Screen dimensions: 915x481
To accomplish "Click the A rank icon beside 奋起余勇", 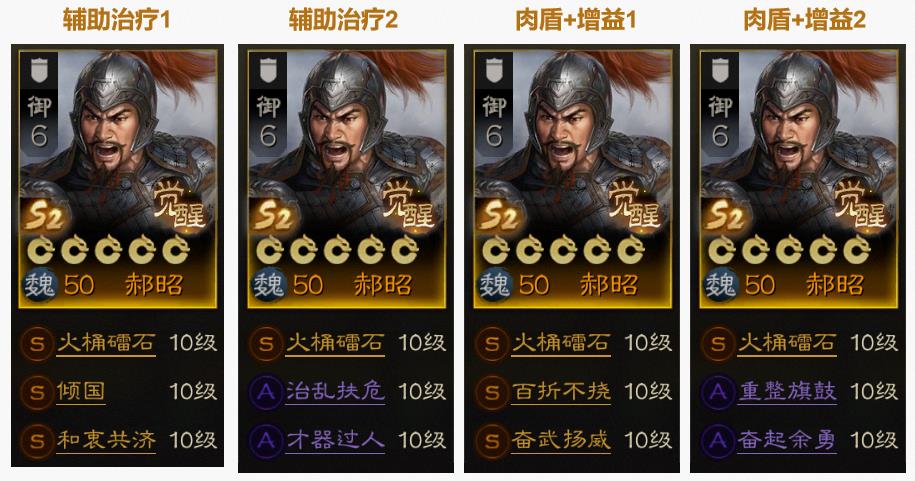I will 718,441.
